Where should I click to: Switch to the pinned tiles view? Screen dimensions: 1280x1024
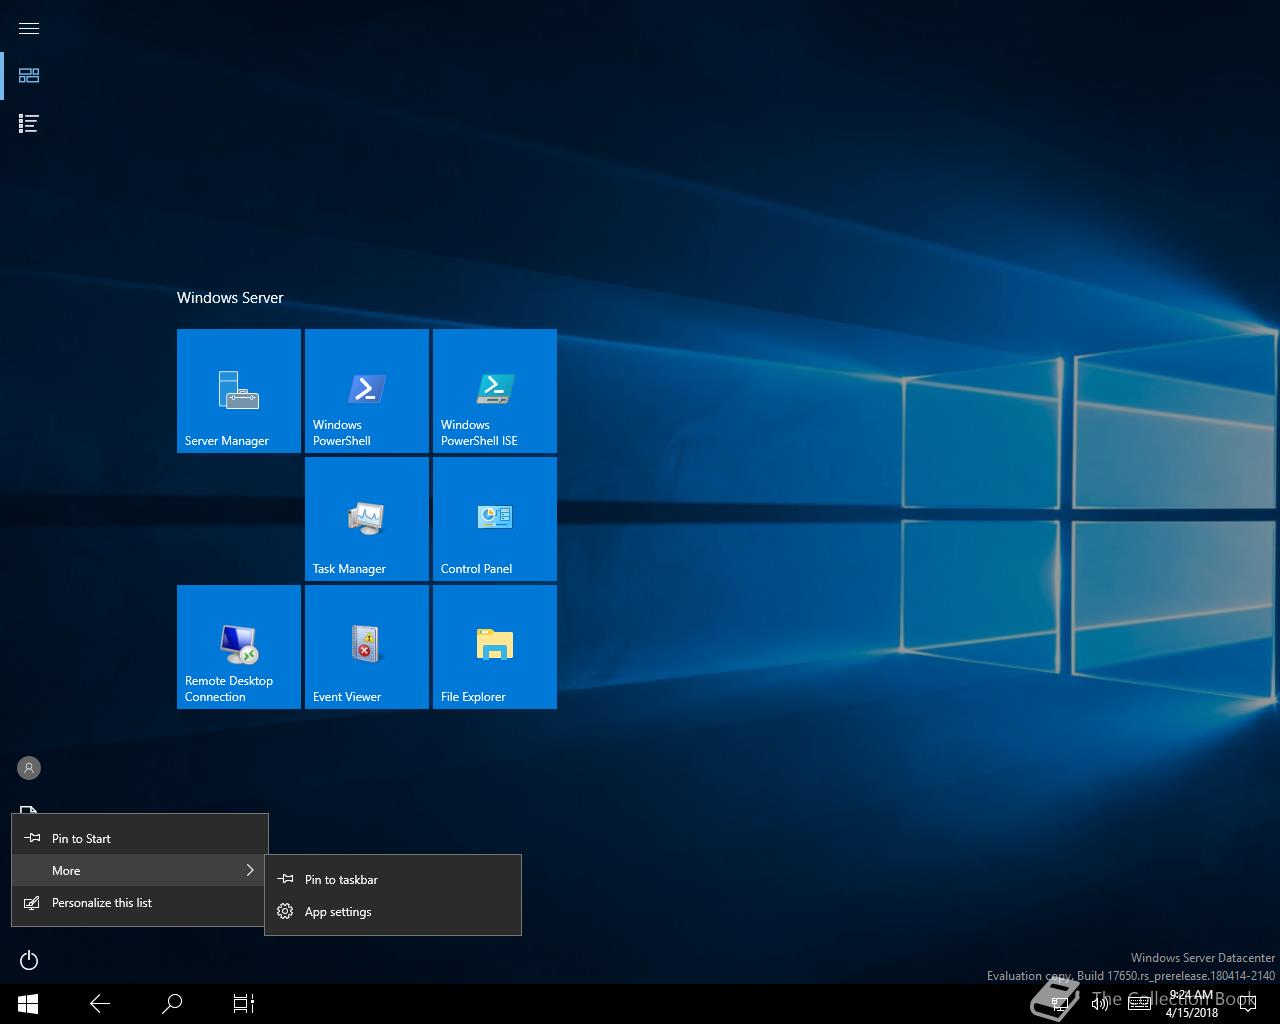click(29, 75)
